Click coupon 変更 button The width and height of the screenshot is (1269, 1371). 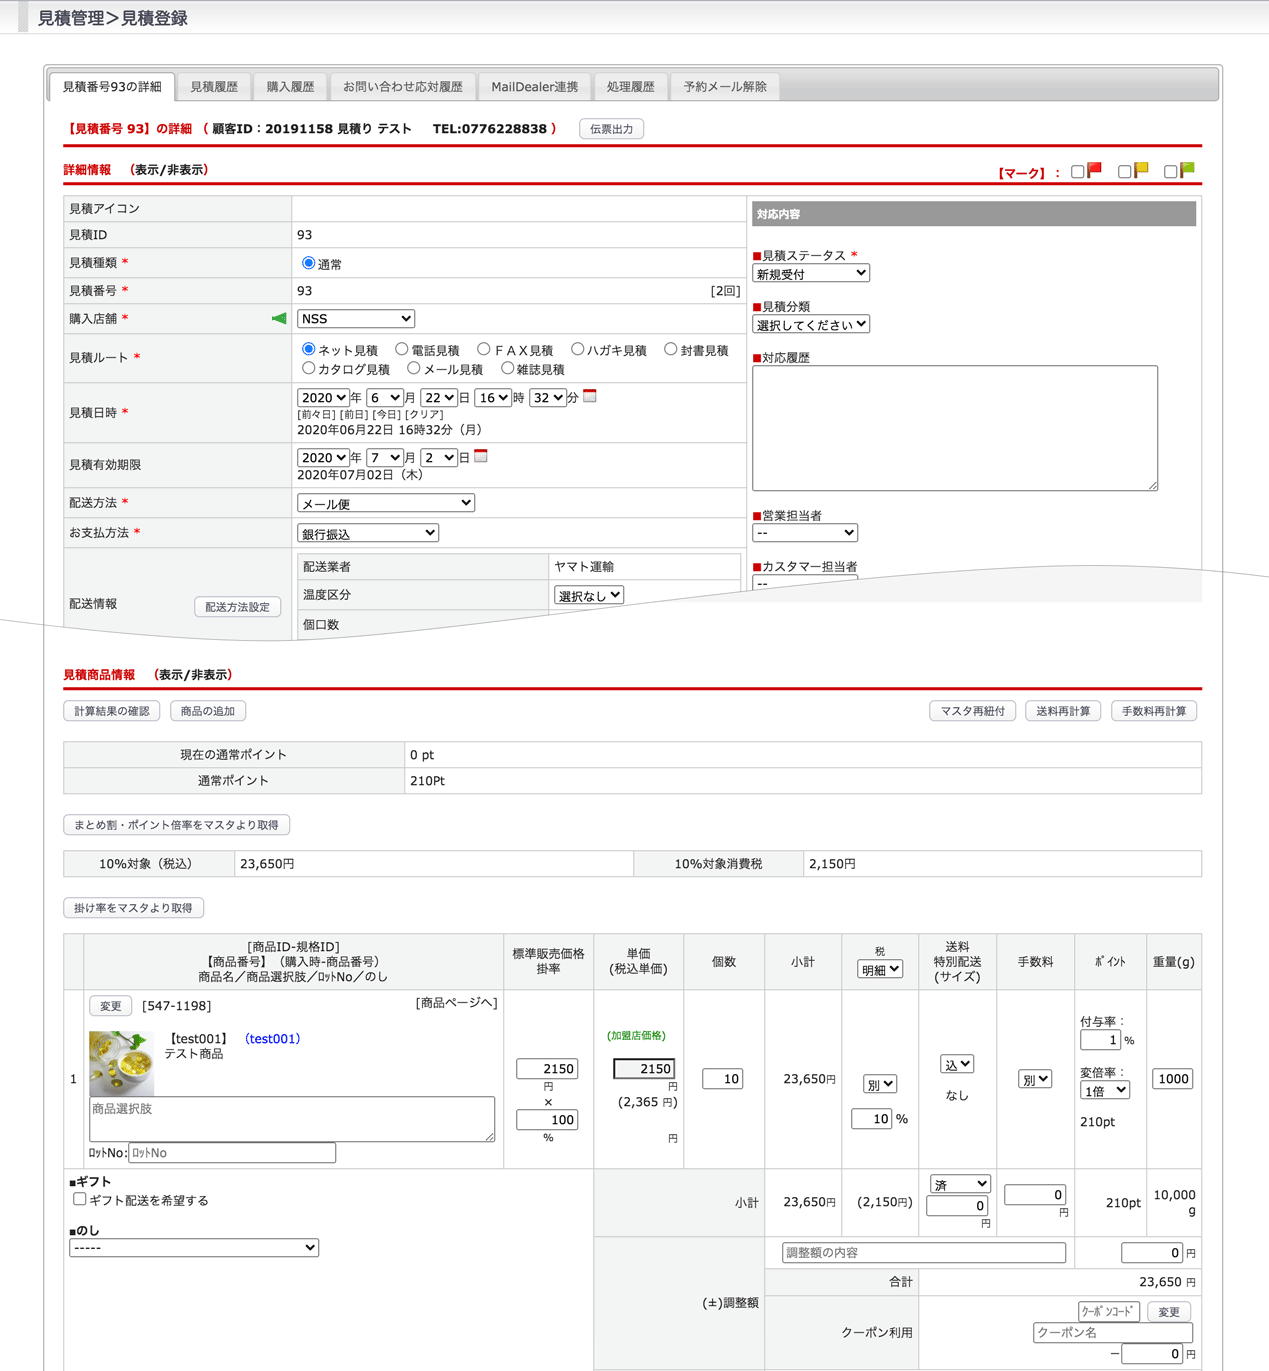1169,1312
